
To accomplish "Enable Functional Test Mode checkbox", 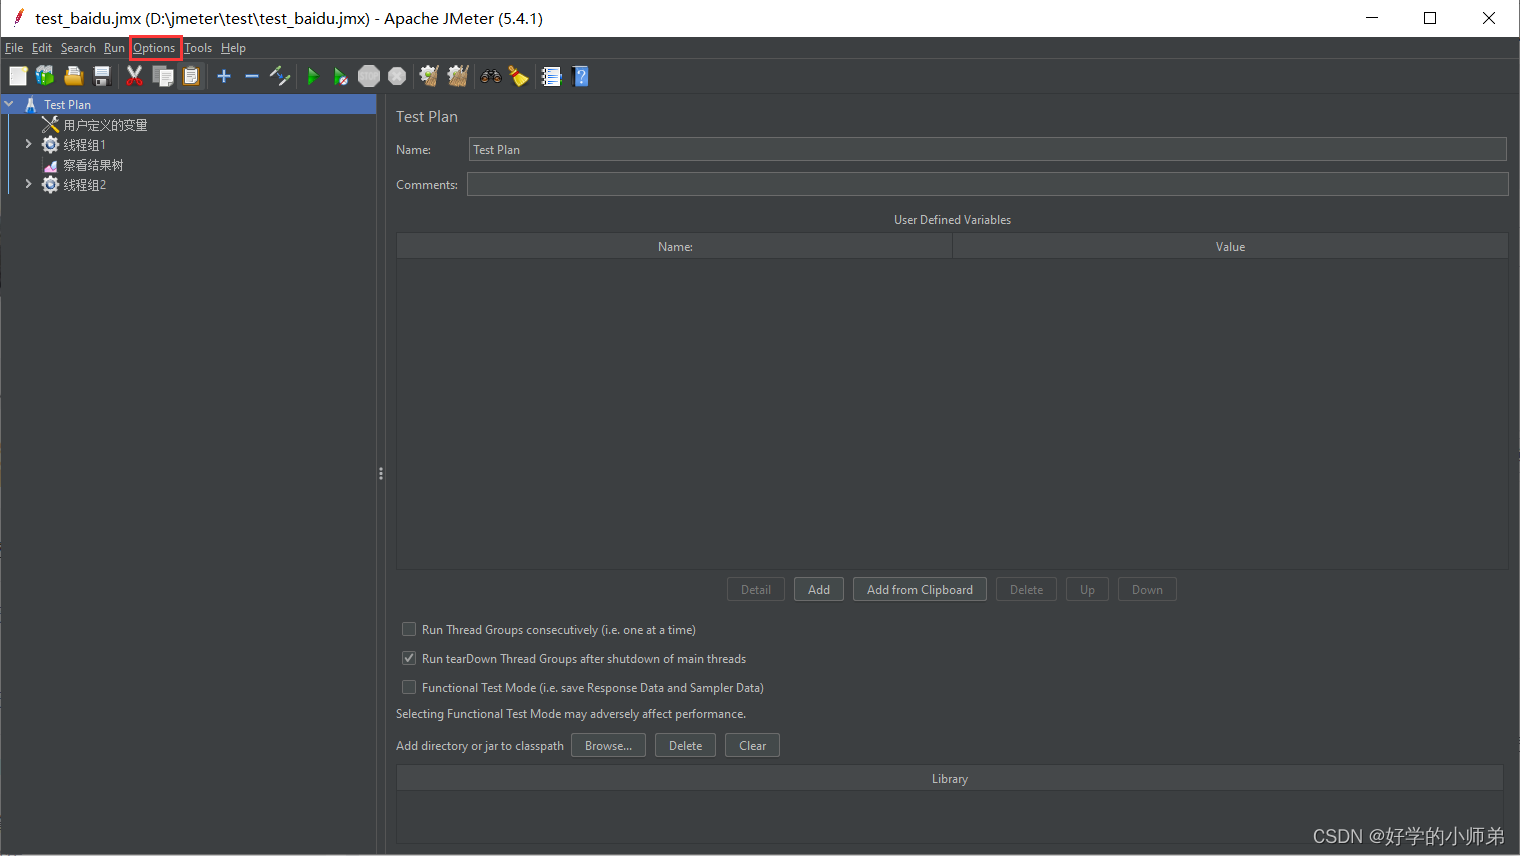I will click(x=409, y=687).
